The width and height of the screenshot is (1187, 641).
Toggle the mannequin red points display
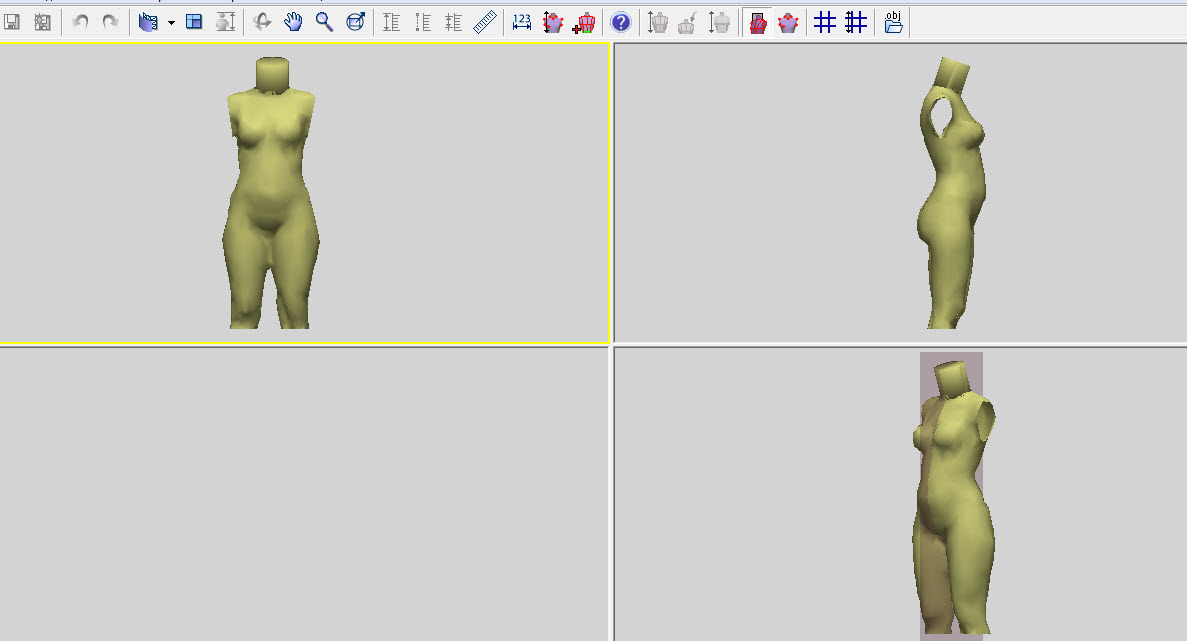[x=788, y=22]
